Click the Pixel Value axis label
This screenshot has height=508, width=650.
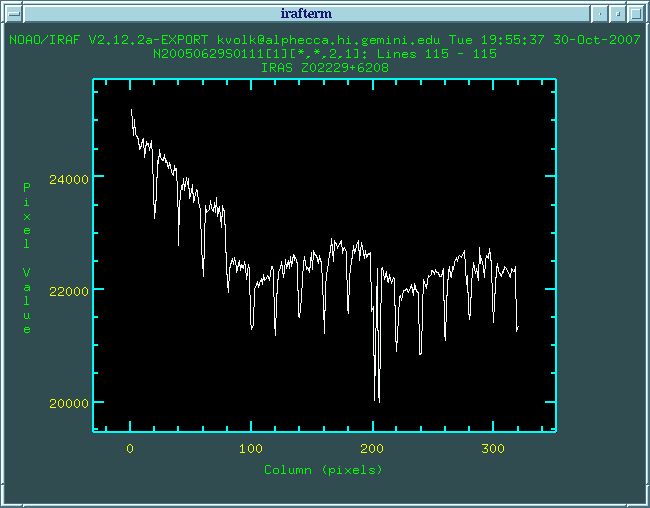(27, 258)
